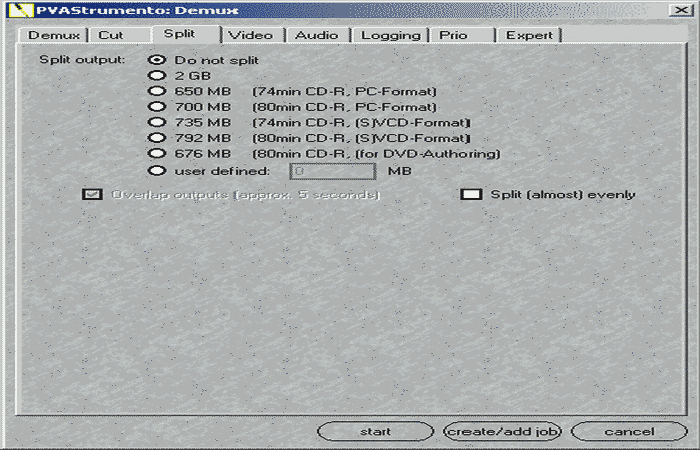Enable the 'user defined' split size radio
The width and height of the screenshot is (700, 450).
155,170
